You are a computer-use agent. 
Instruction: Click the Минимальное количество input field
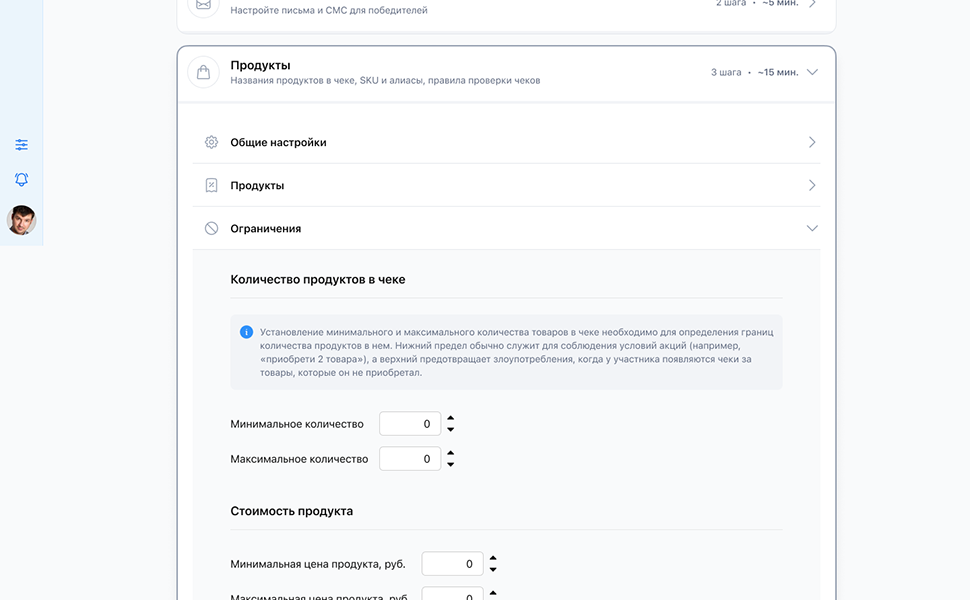click(x=410, y=424)
